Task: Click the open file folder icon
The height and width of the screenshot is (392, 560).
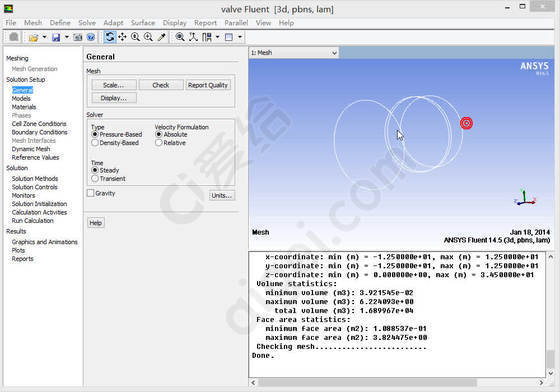Action: (x=33, y=37)
